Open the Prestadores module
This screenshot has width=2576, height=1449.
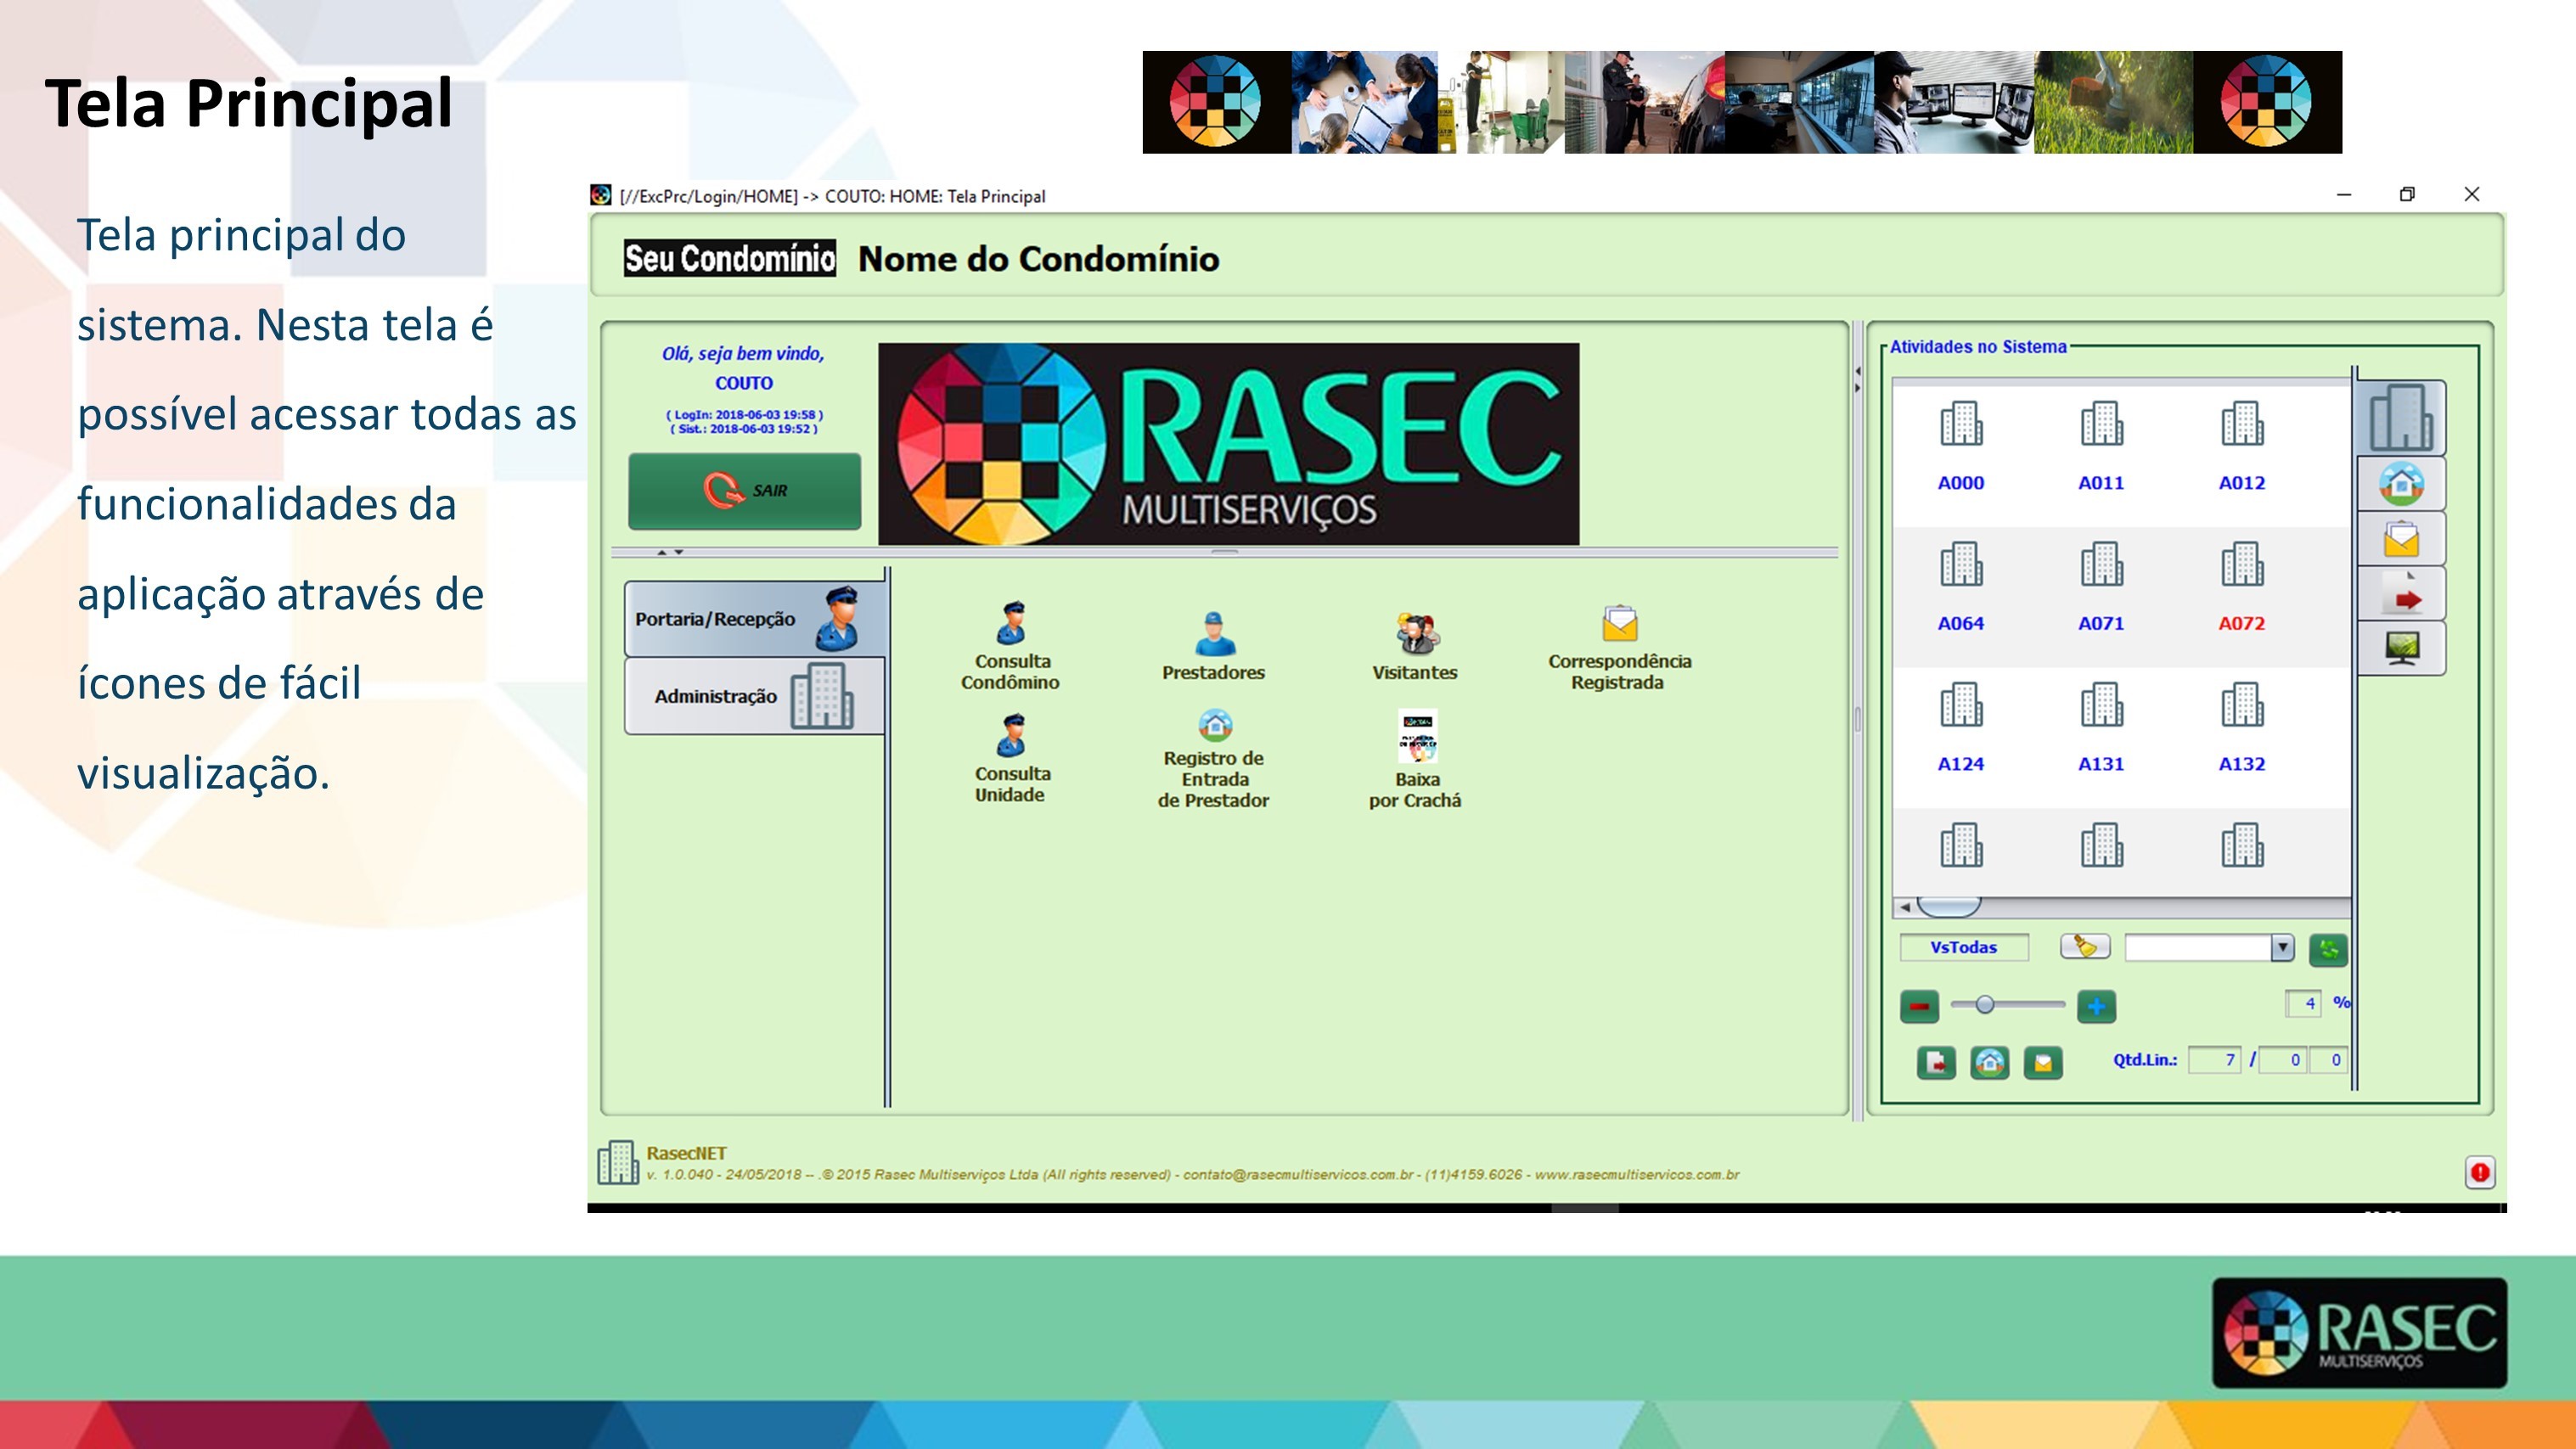(x=1213, y=635)
